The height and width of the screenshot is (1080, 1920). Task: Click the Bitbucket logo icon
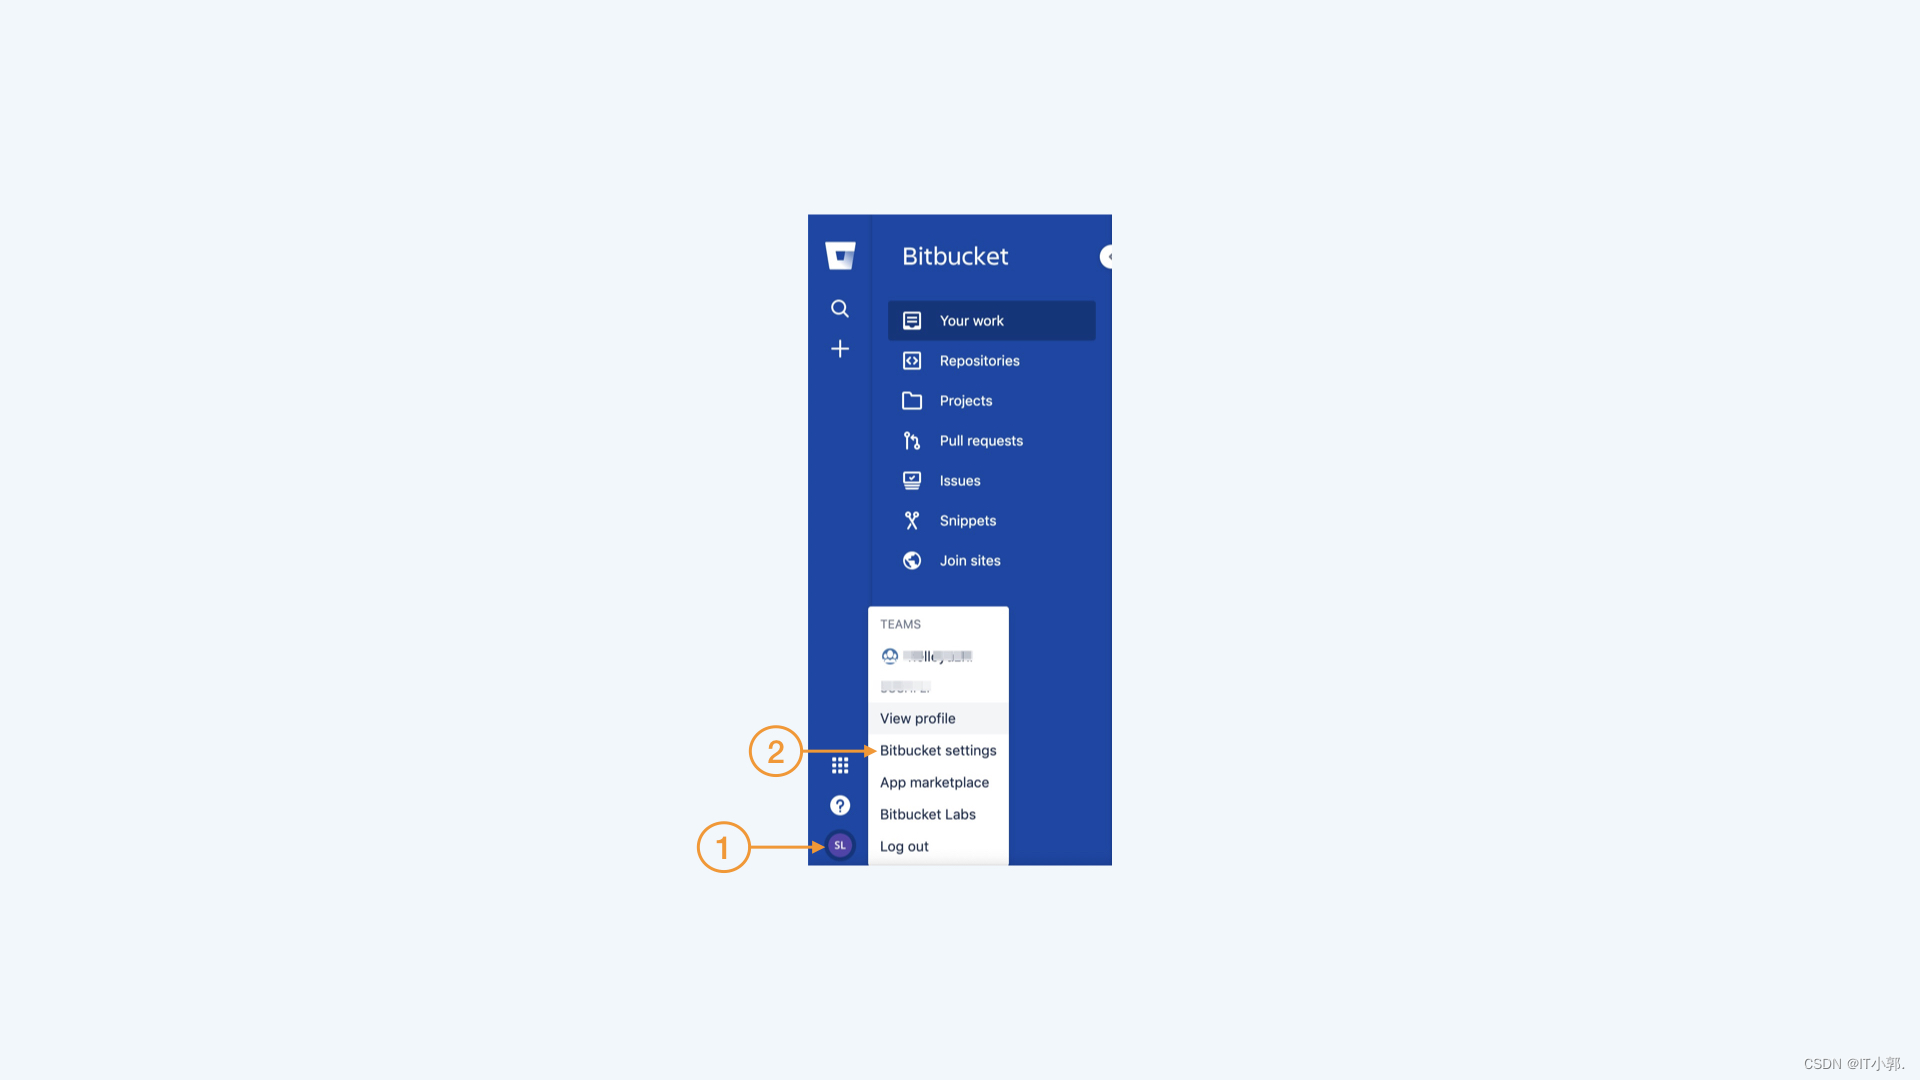tap(839, 255)
